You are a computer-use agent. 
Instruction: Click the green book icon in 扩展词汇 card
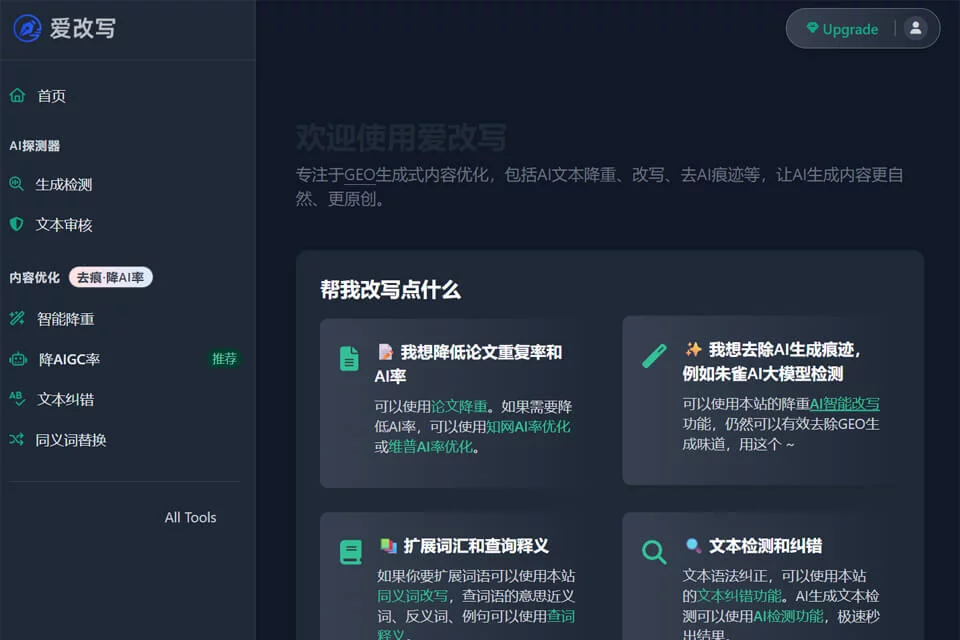click(x=351, y=552)
